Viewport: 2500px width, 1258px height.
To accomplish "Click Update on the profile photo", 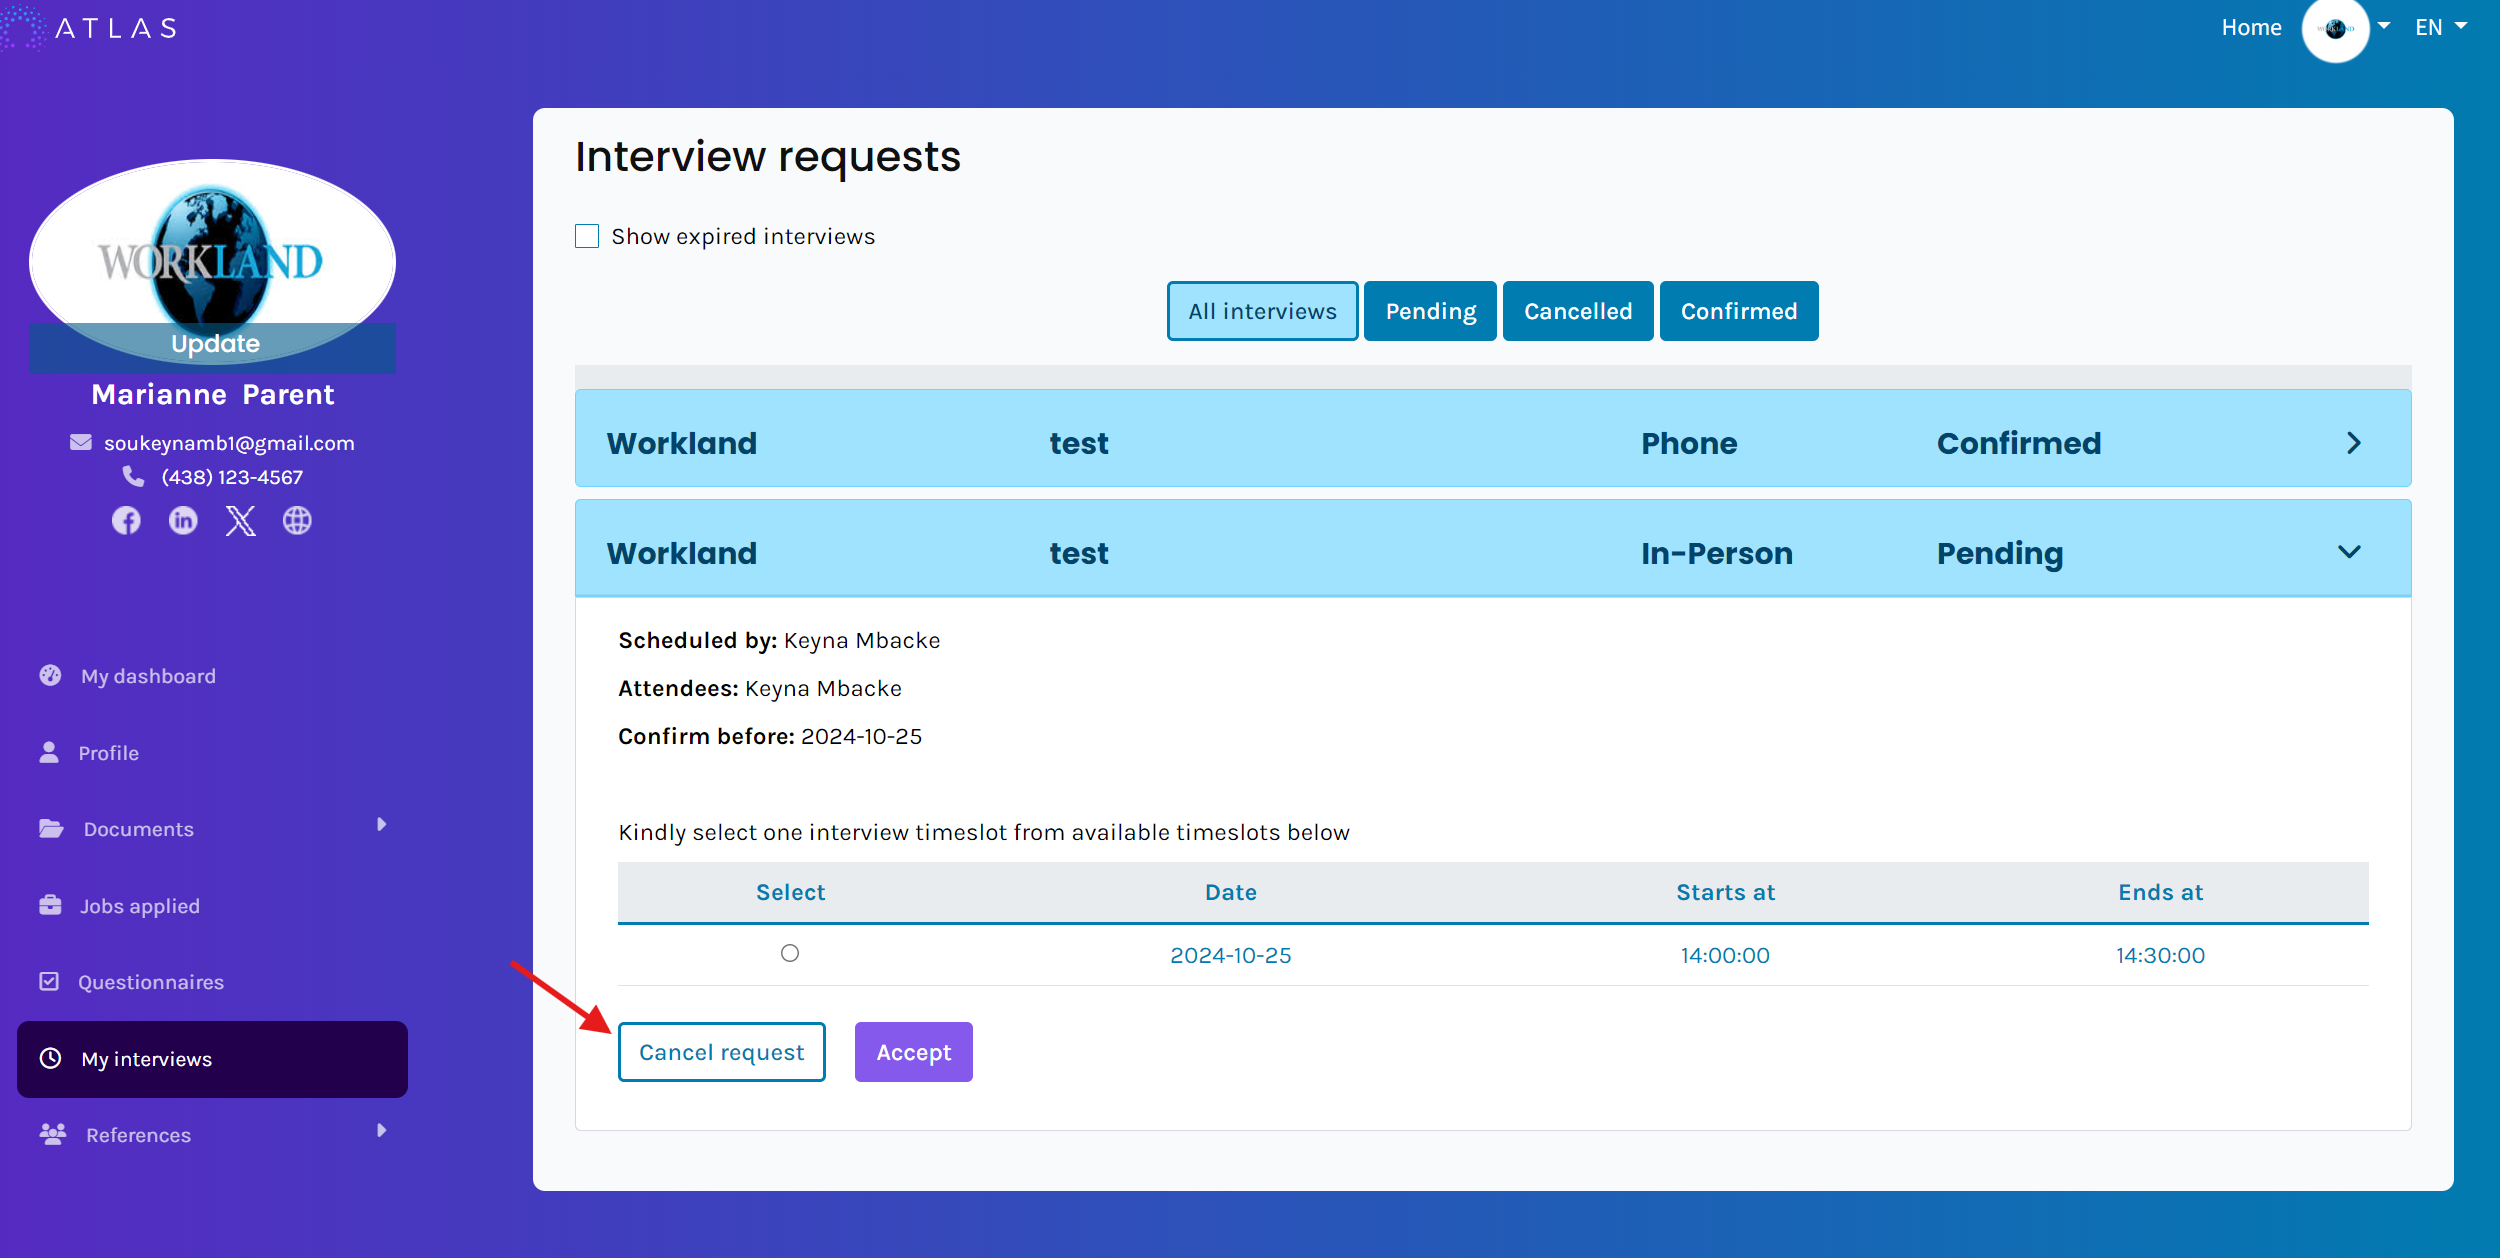I will point(215,344).
